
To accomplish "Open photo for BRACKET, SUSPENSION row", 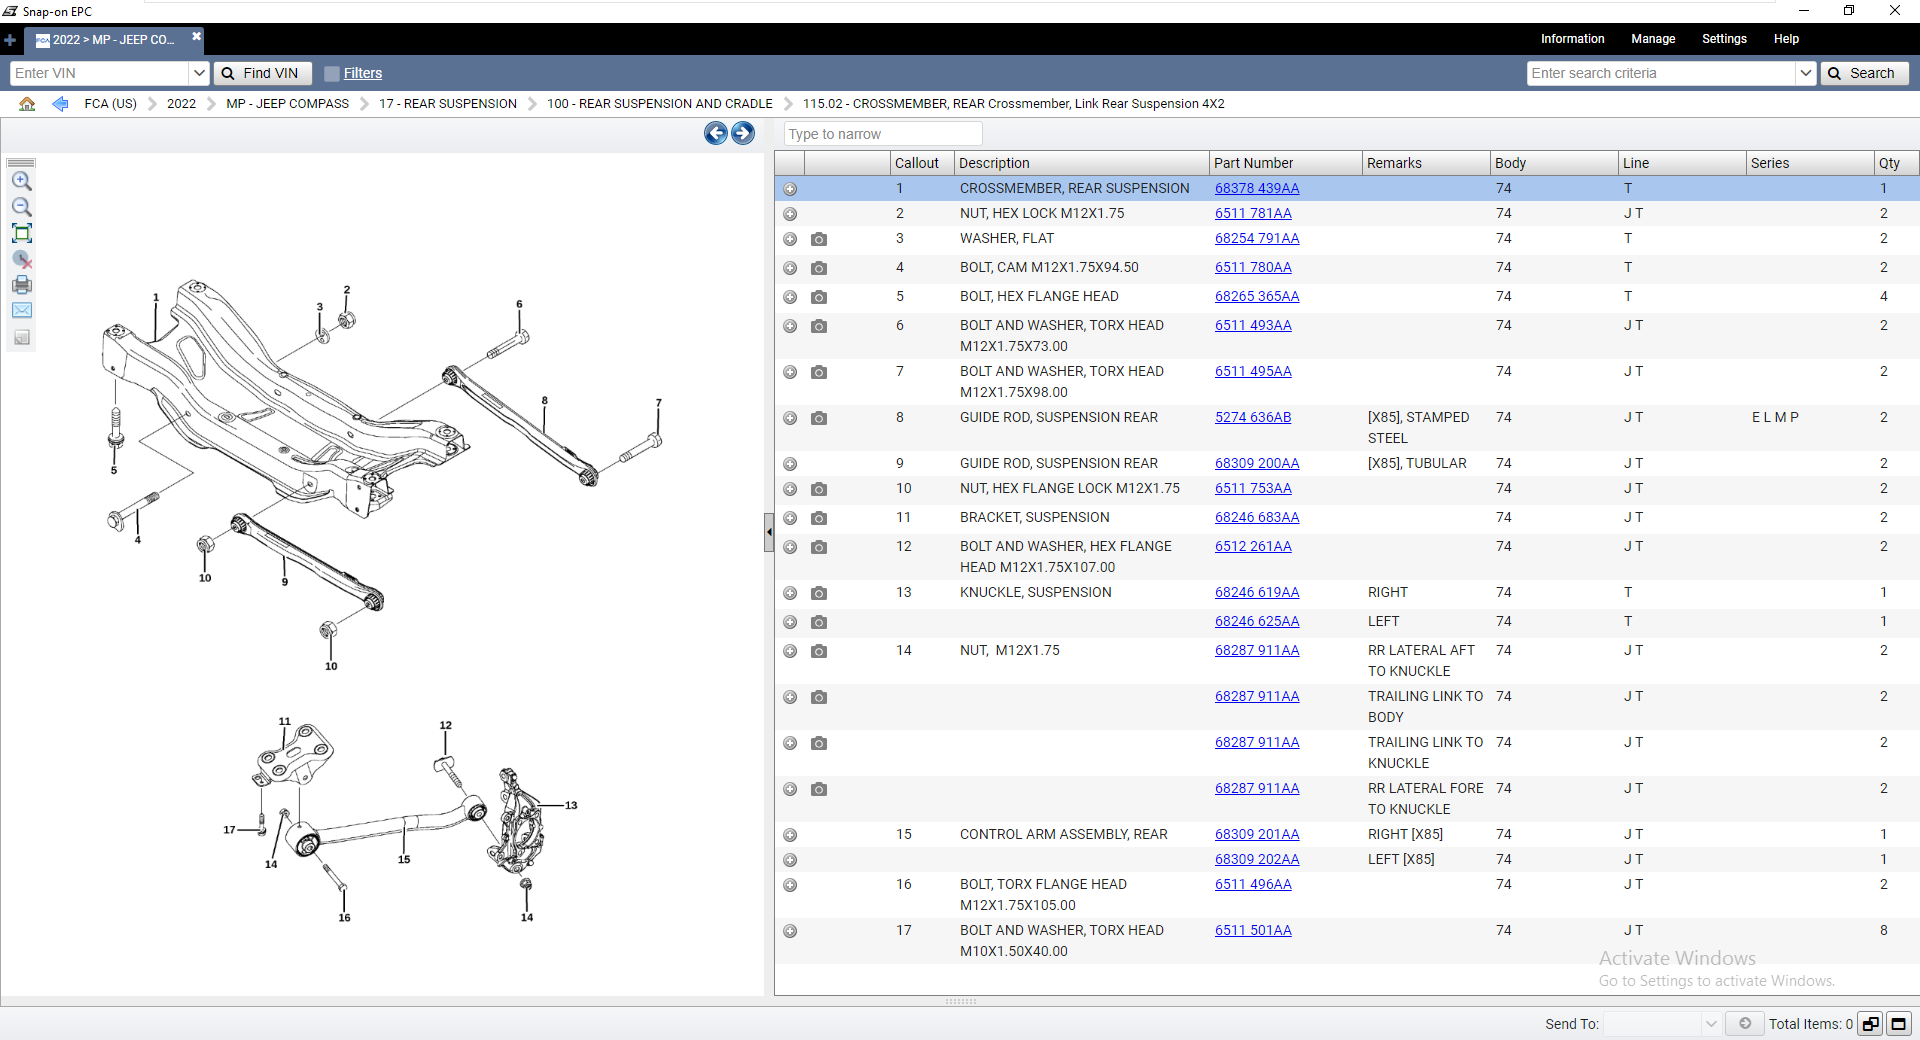I will [x=819, y=518].
